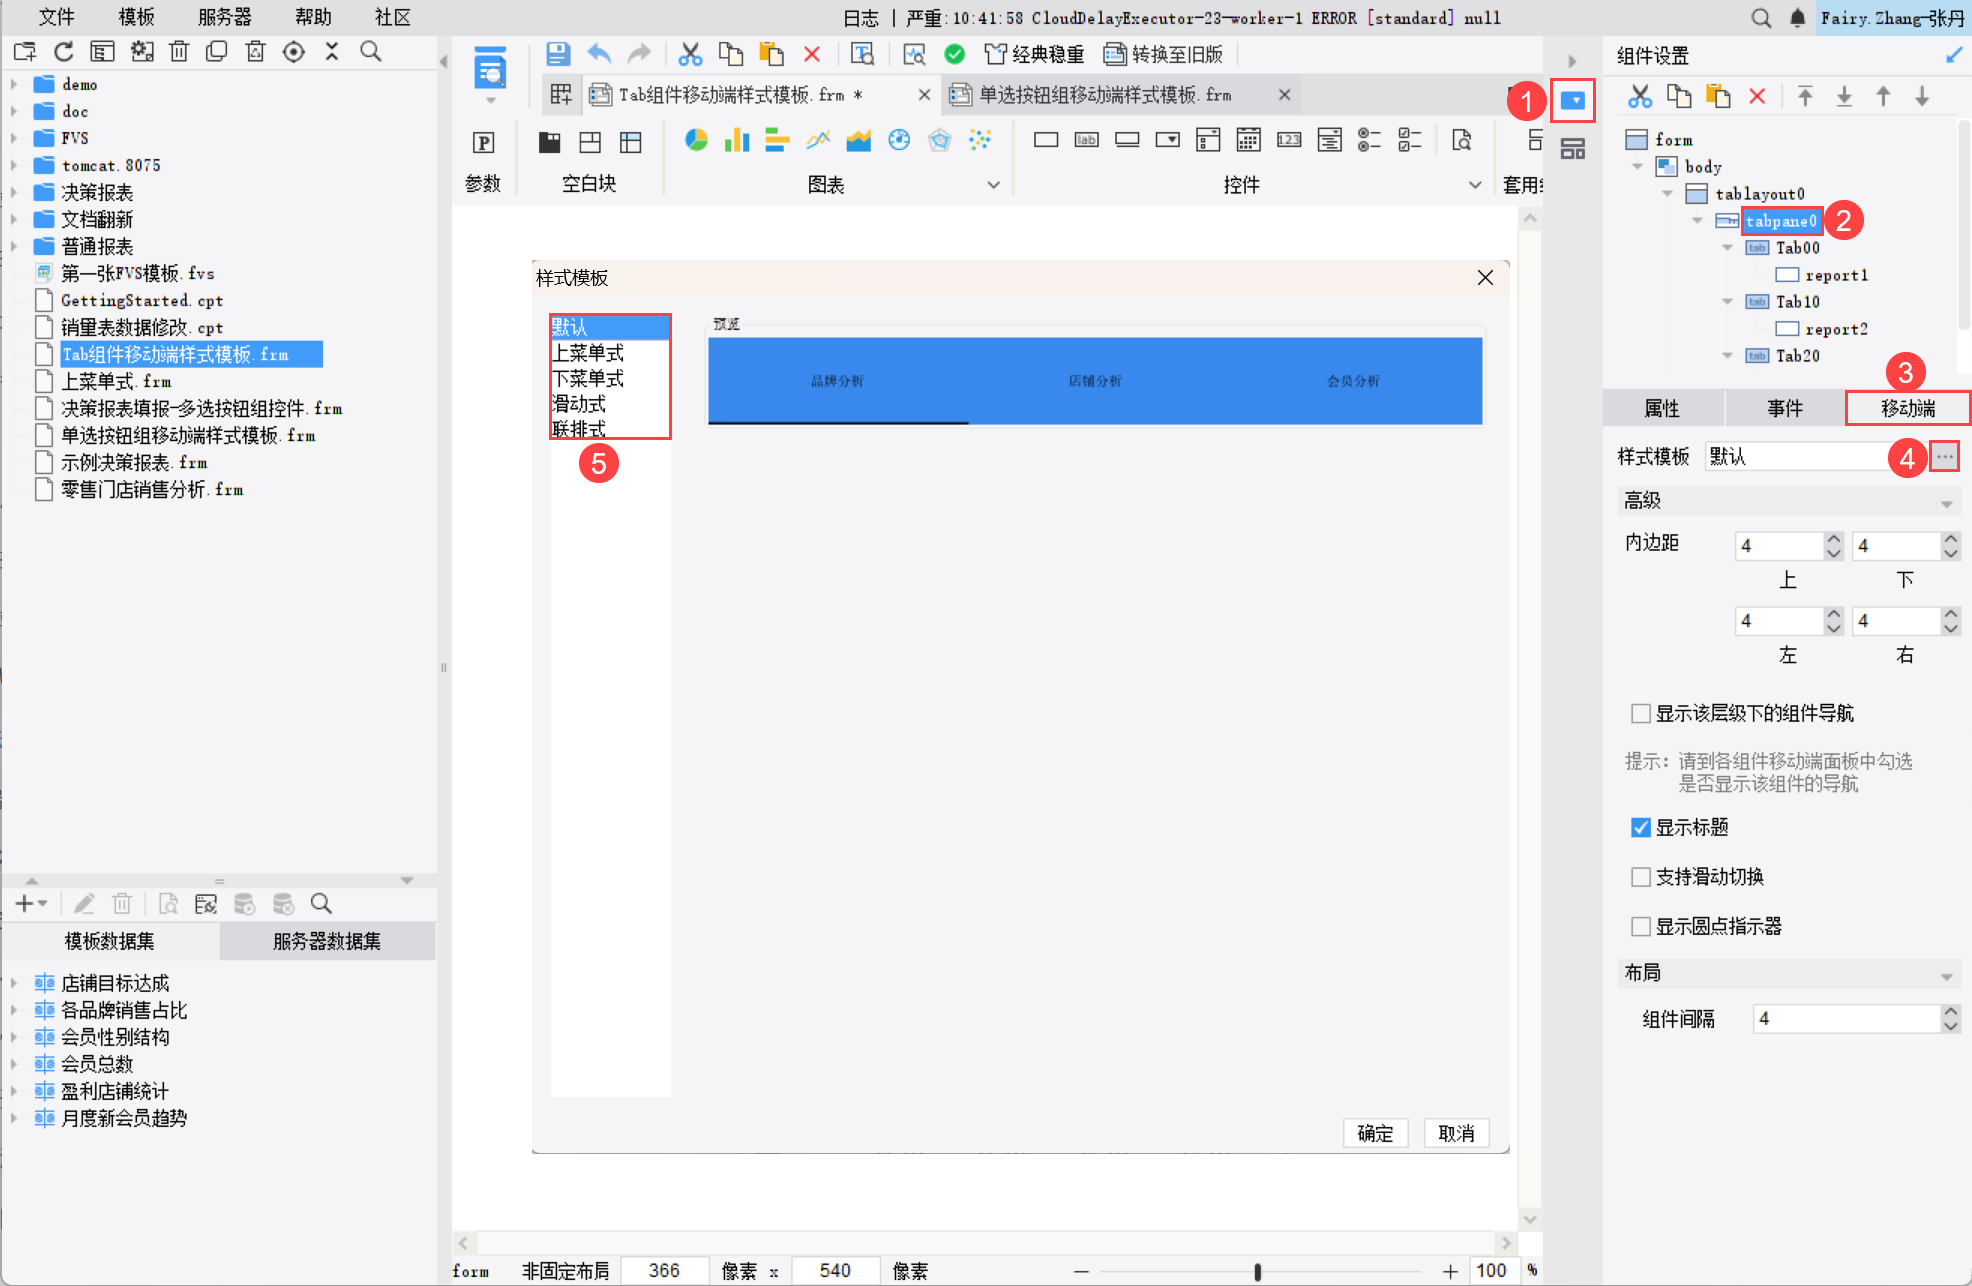Viewport: 1972px width, 1286px height.
Task: Click the zoom slider handle
Action: (1257, 1271)
